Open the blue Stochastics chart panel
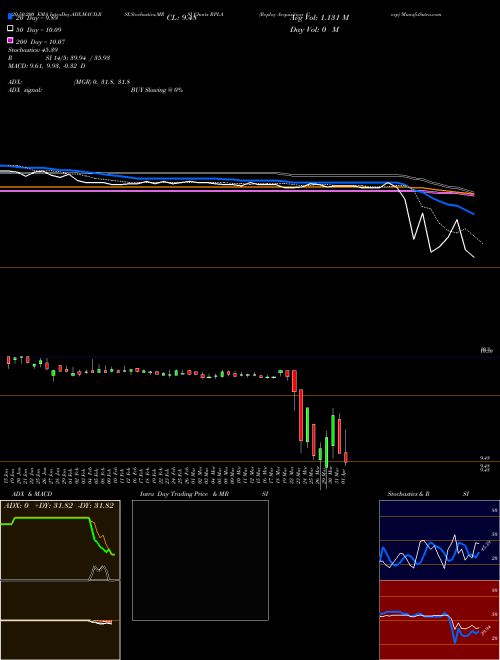 [439, 540]
